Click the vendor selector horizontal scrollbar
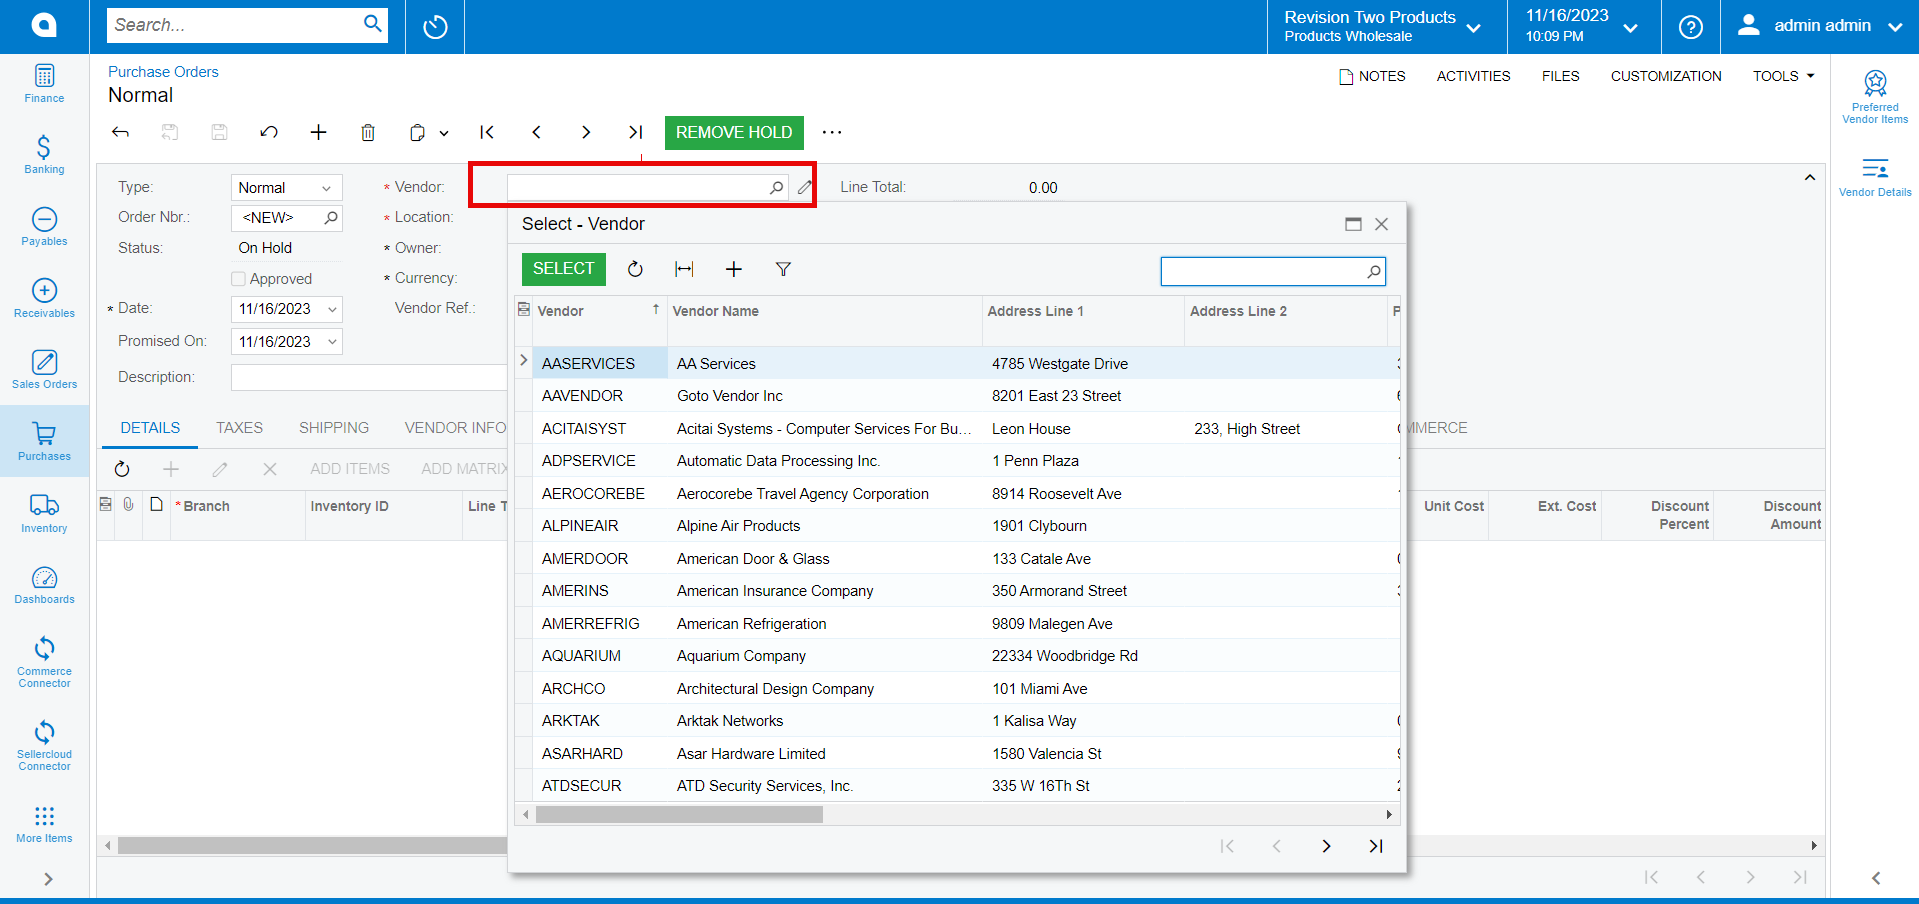 click(679, 815)
